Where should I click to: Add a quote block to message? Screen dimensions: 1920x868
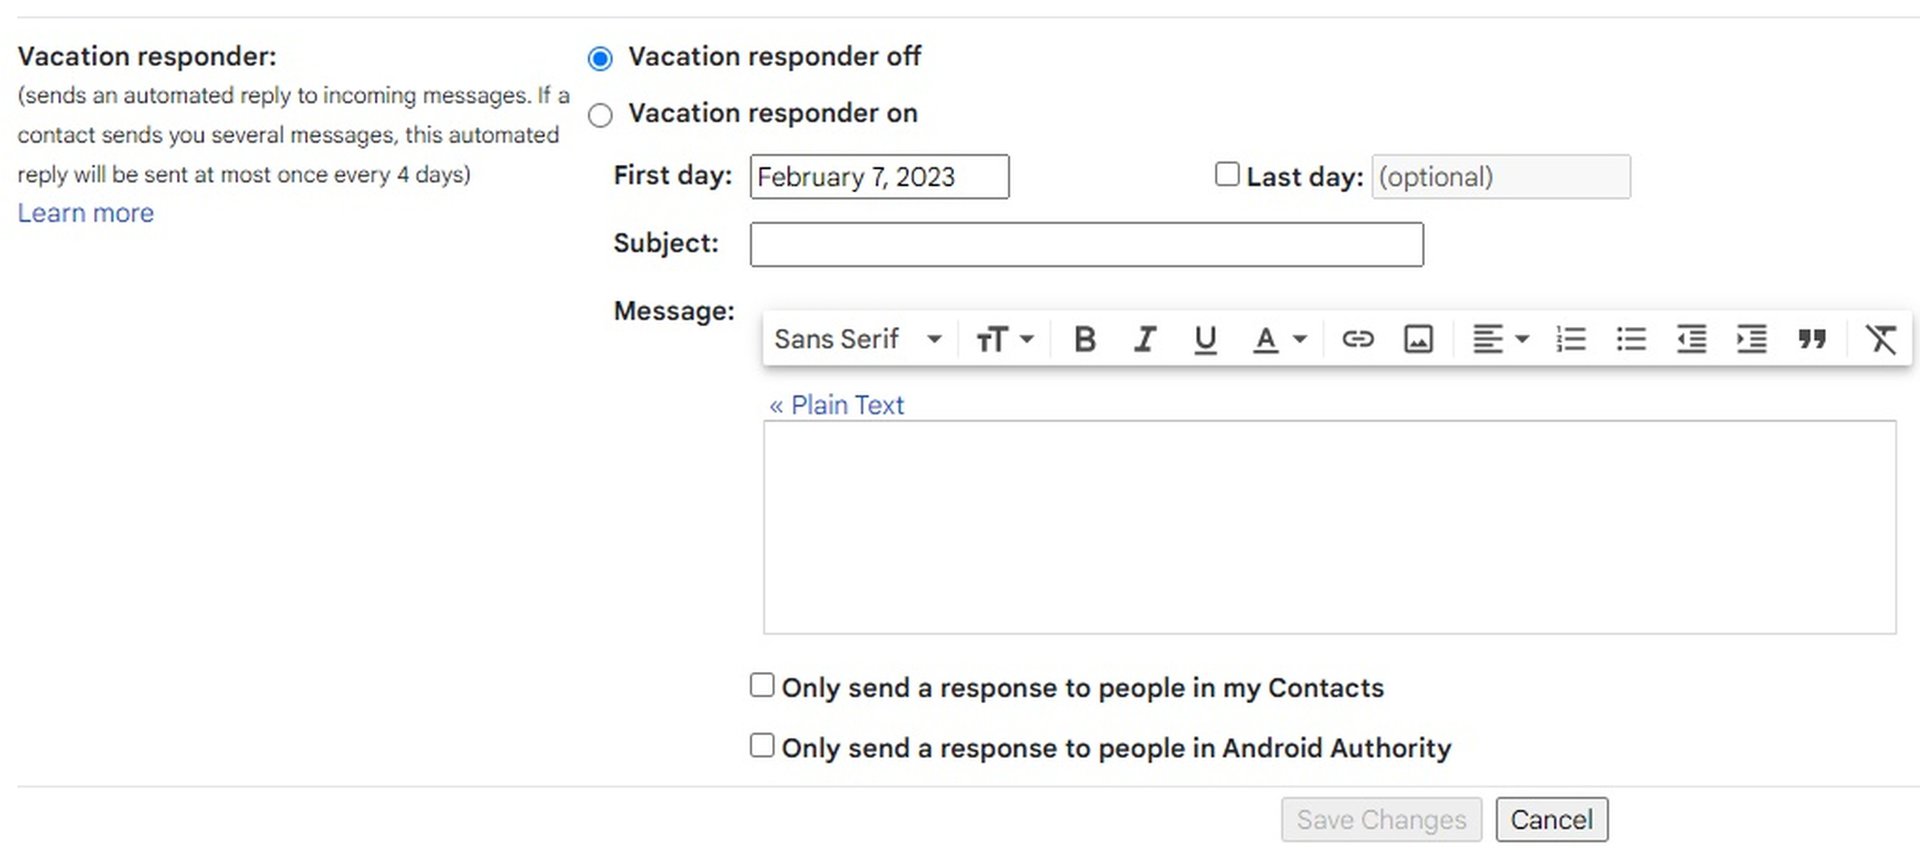tap(1812, 340)
